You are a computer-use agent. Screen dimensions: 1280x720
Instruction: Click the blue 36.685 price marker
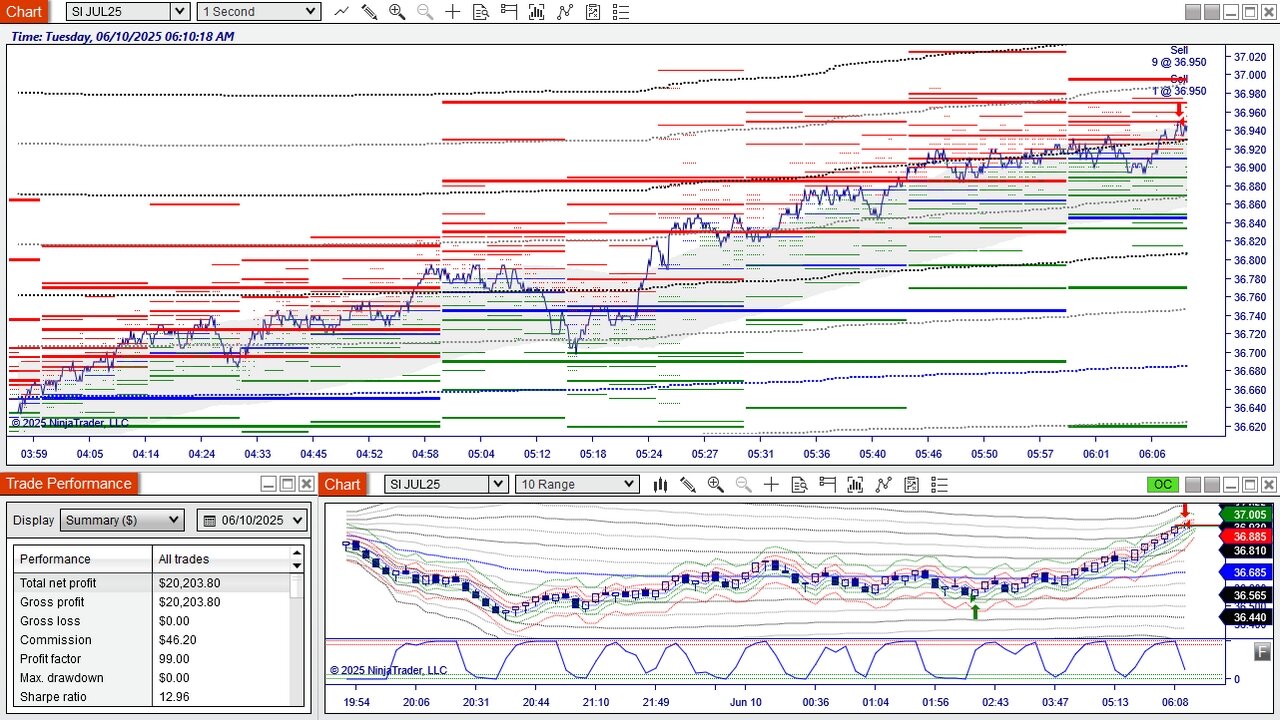point(1247,573)
